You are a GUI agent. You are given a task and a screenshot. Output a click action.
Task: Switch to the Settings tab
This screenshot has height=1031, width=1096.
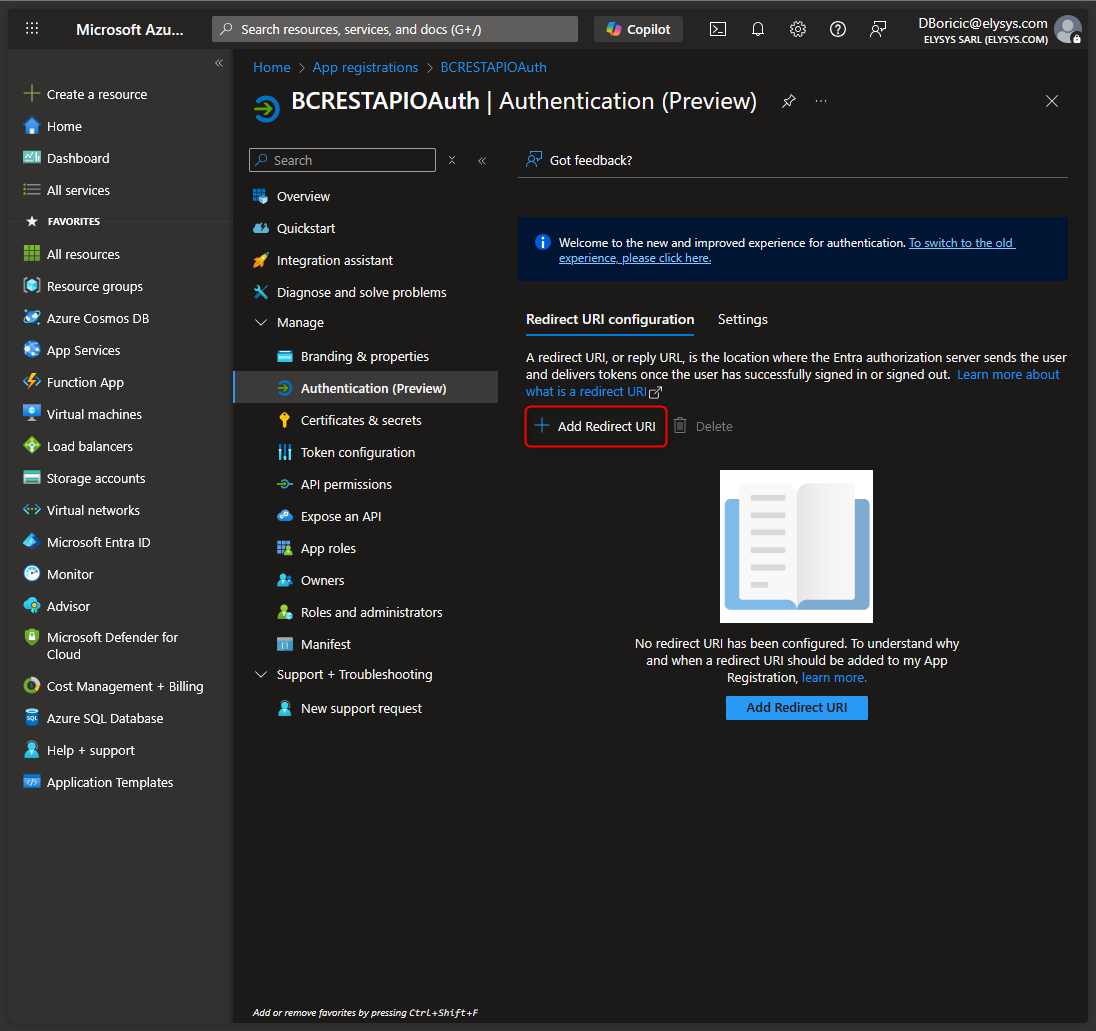pyautogui.click(x=743, y=320)
